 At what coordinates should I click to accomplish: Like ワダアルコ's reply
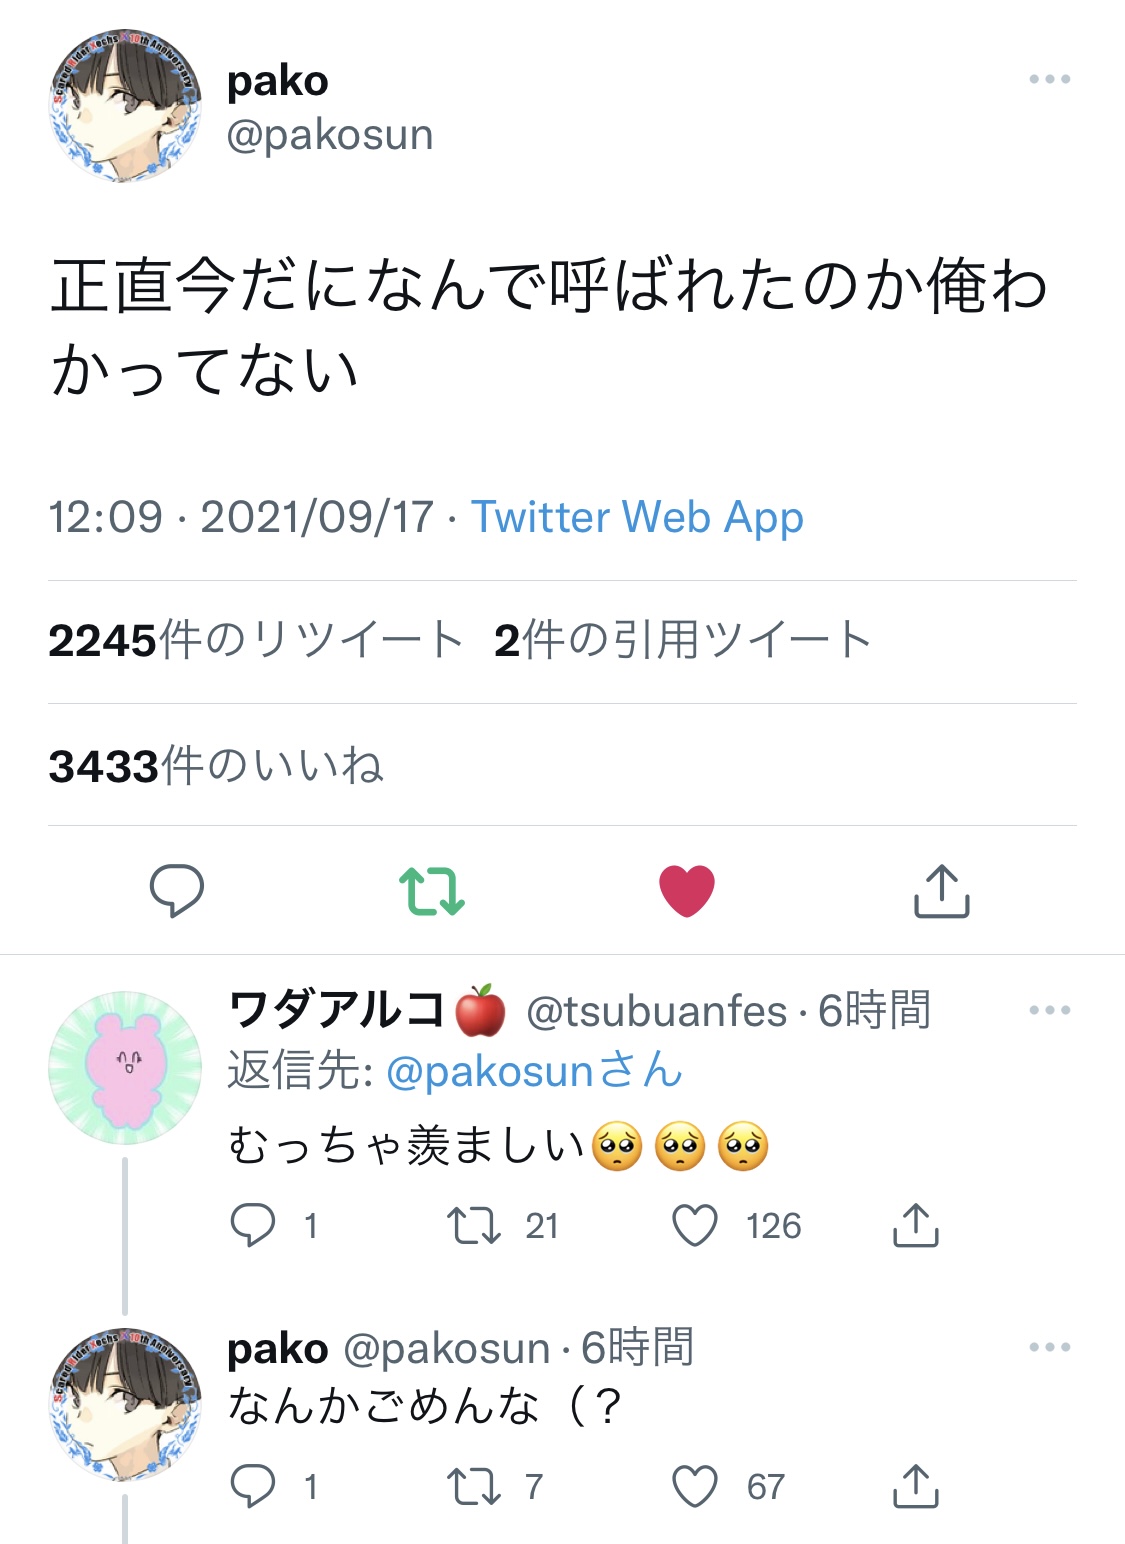(x=695, y=1225)
